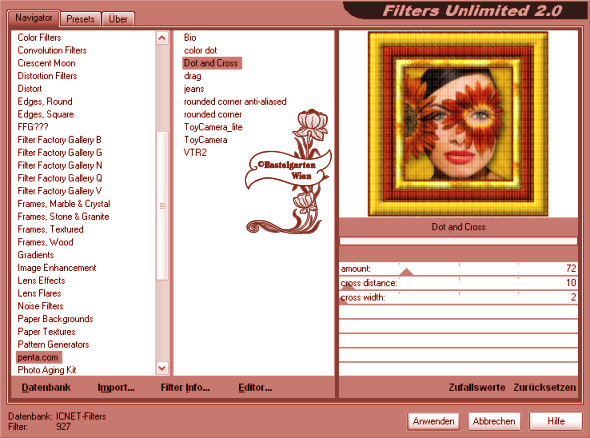Click the Abbrechen button
The width and height of the screenshot is (590, 438).
pyautogui.click(x=494, y=421)
